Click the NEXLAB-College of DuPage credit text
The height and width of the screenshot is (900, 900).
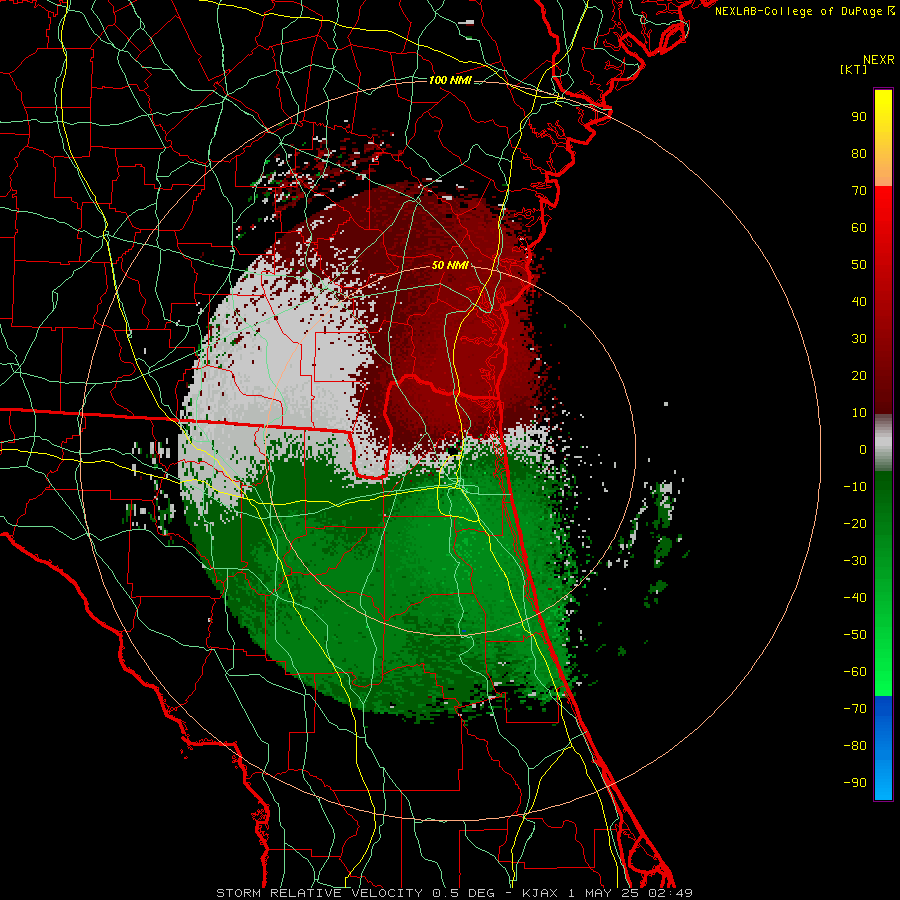pyautogui.click(x=805, y=11)
